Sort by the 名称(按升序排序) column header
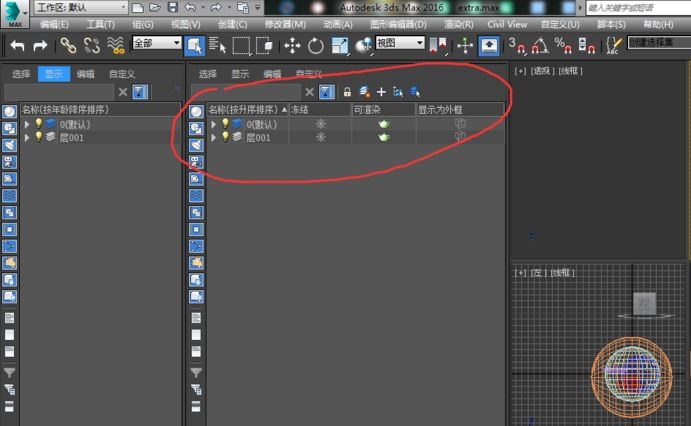The height and width of the screenshot is (426, 691). (247, 110)
